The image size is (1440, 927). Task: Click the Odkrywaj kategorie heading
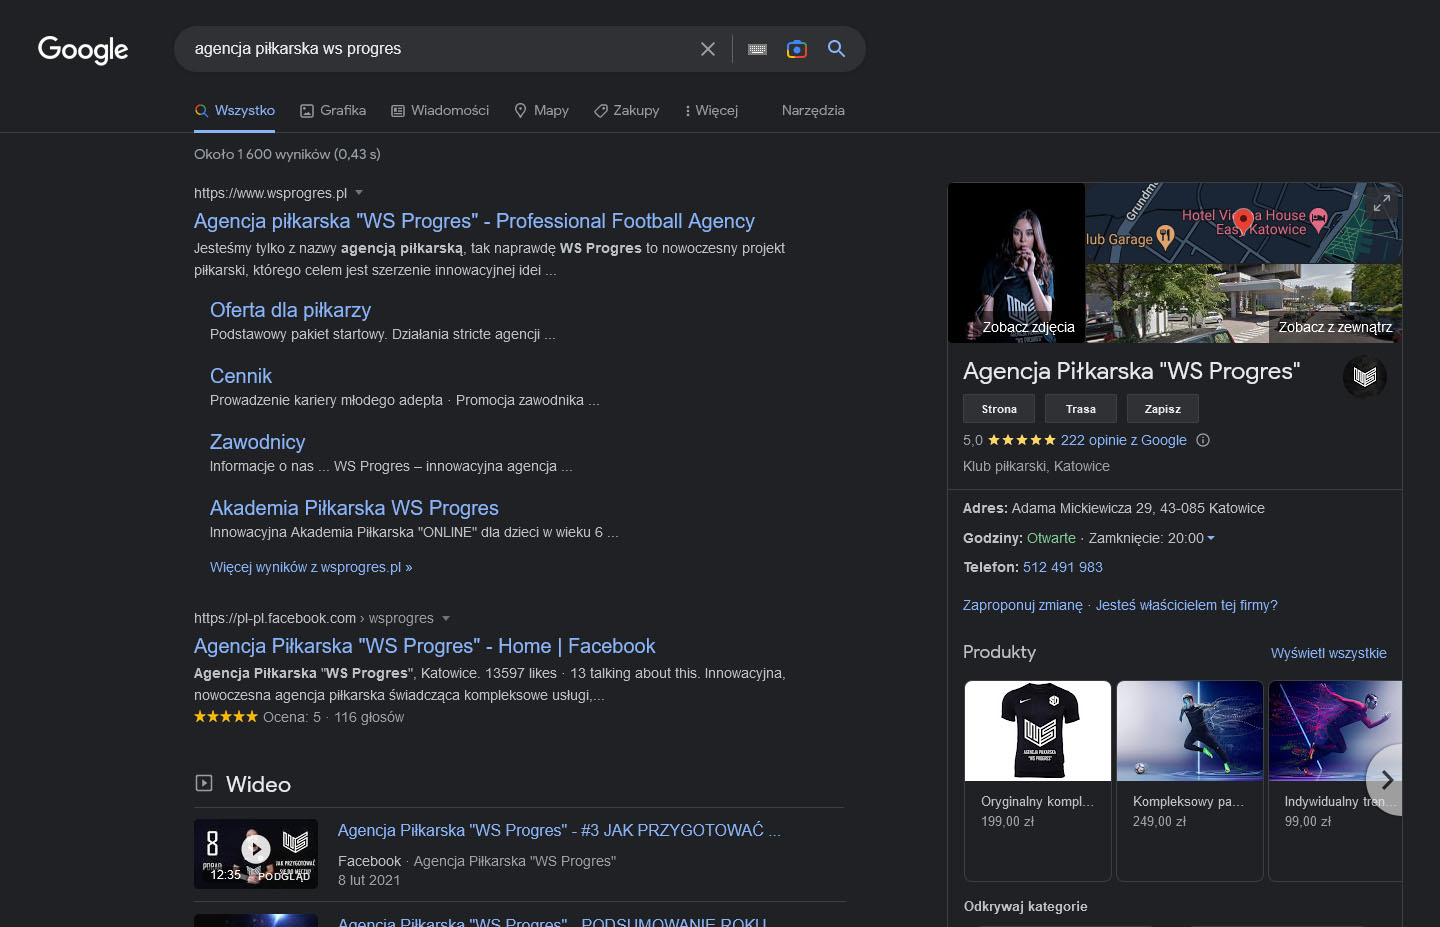[x=1026, y=906]
